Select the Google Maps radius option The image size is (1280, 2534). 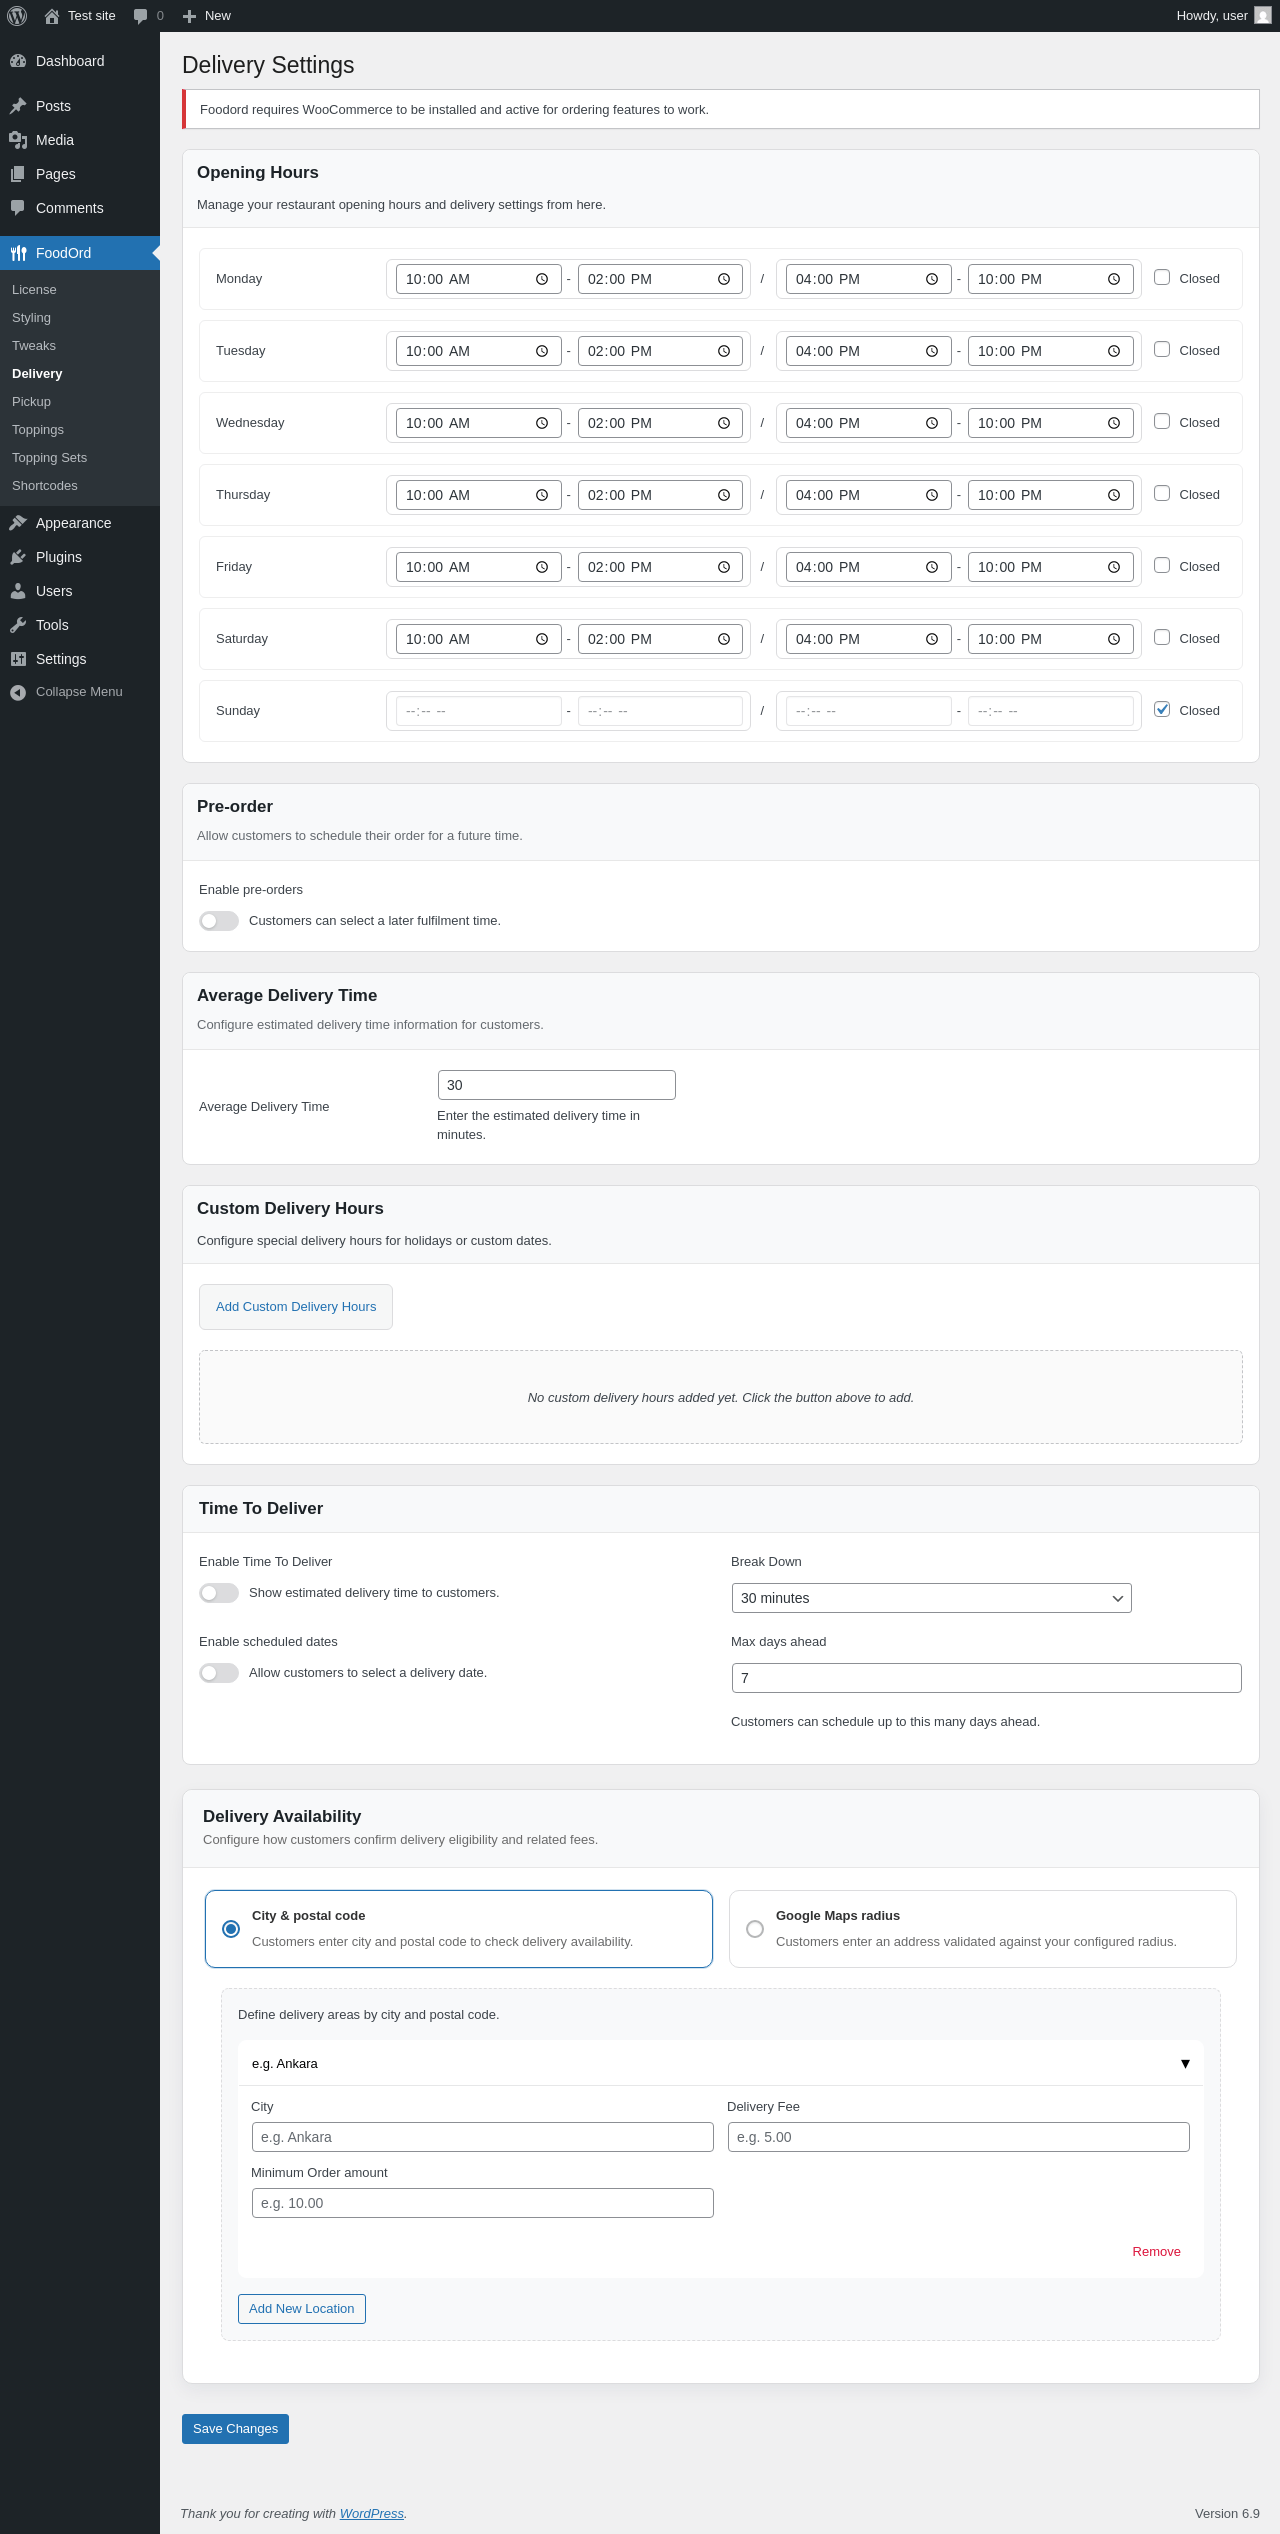click(755, 1929)
